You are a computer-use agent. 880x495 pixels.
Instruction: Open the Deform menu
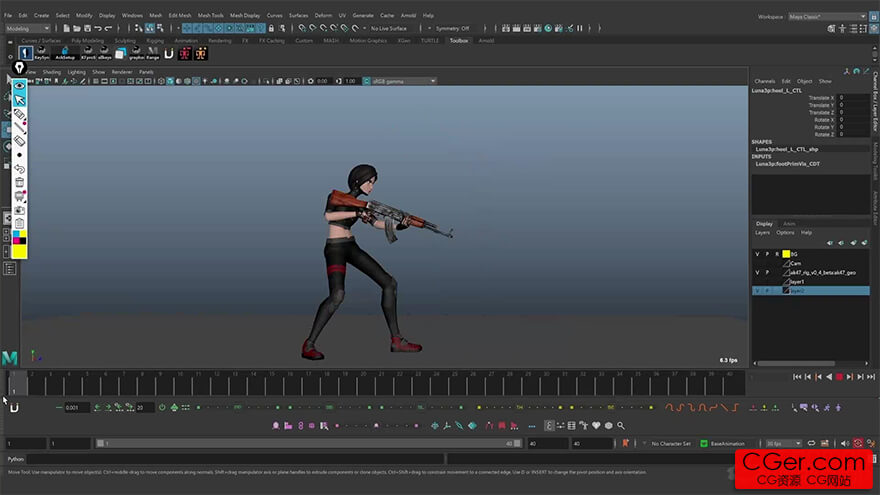(x=323, y=15)
